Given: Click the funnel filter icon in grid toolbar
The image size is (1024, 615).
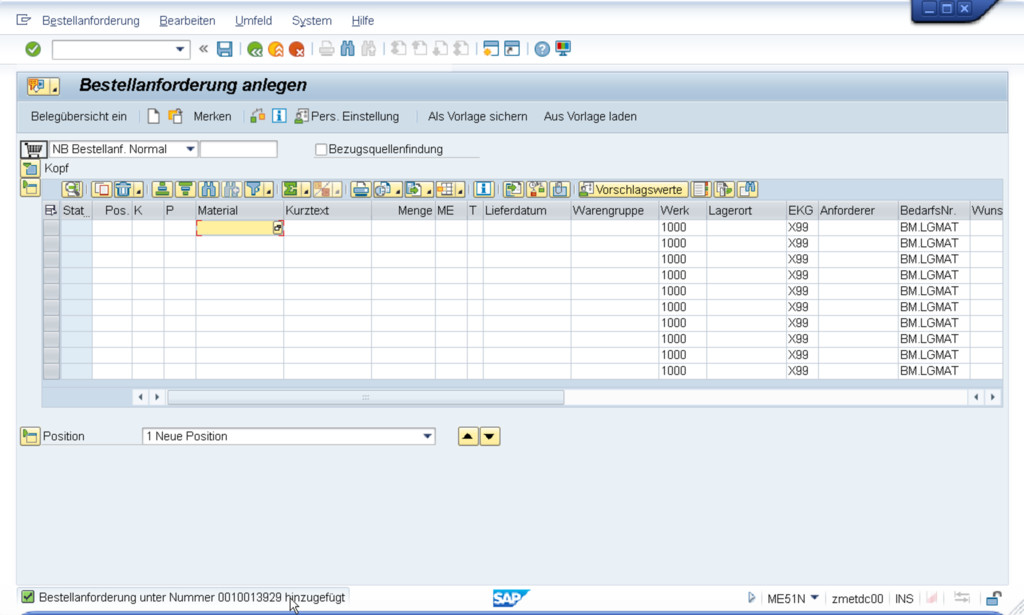Looking at the screenshot, I should tap(254, 189).
